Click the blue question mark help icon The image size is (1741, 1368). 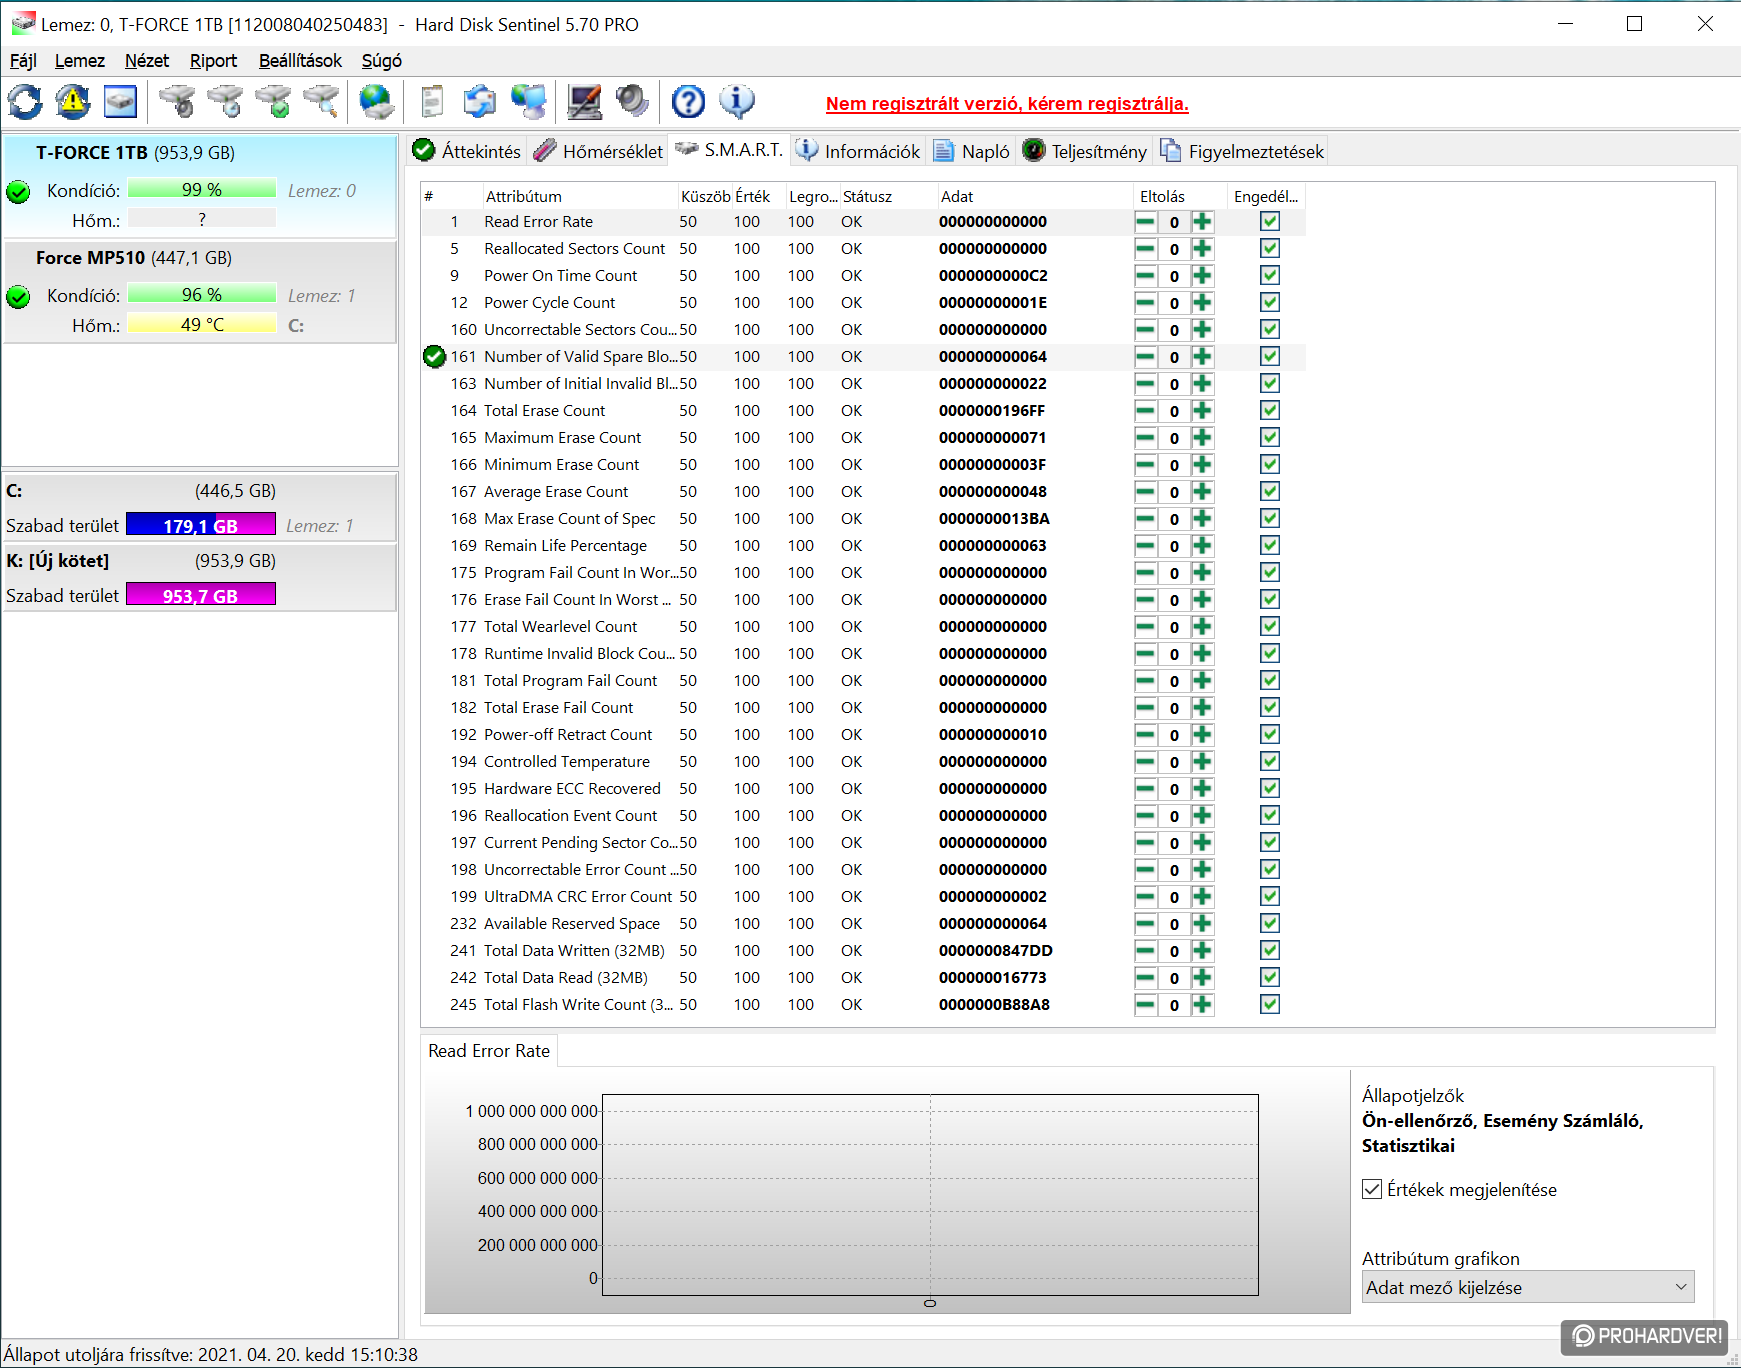click(x=688, y=101)
